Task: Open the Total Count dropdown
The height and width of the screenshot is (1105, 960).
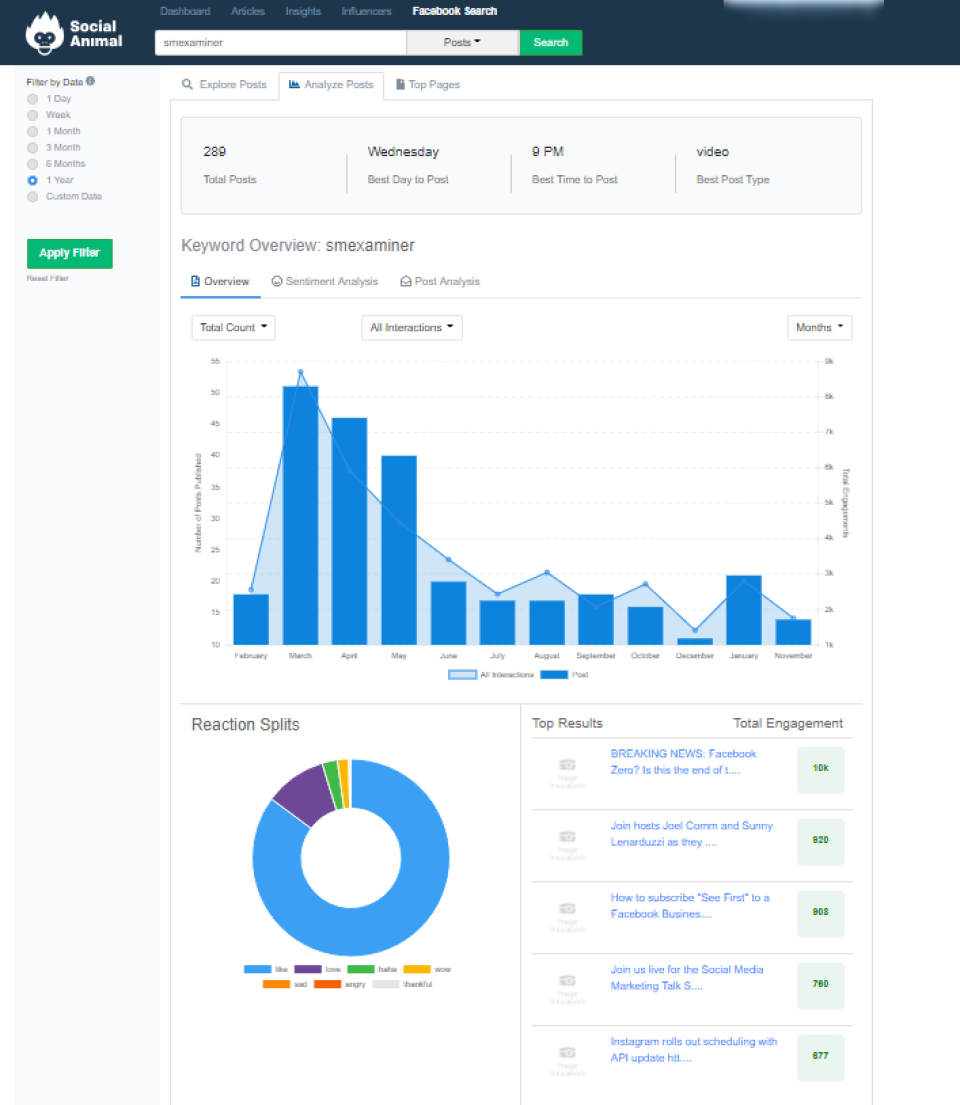Action: click(x=233, y=327)
